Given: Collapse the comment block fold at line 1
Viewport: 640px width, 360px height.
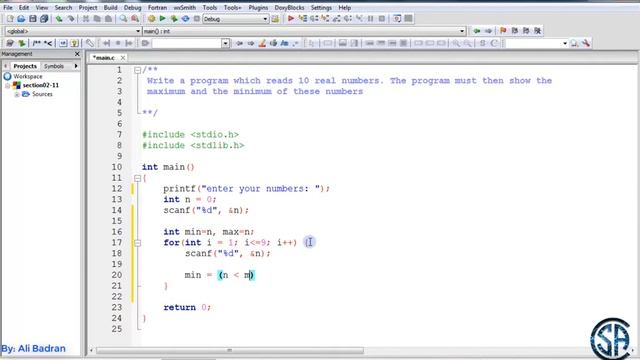Looking at the screenshot, I should (138, 70).
